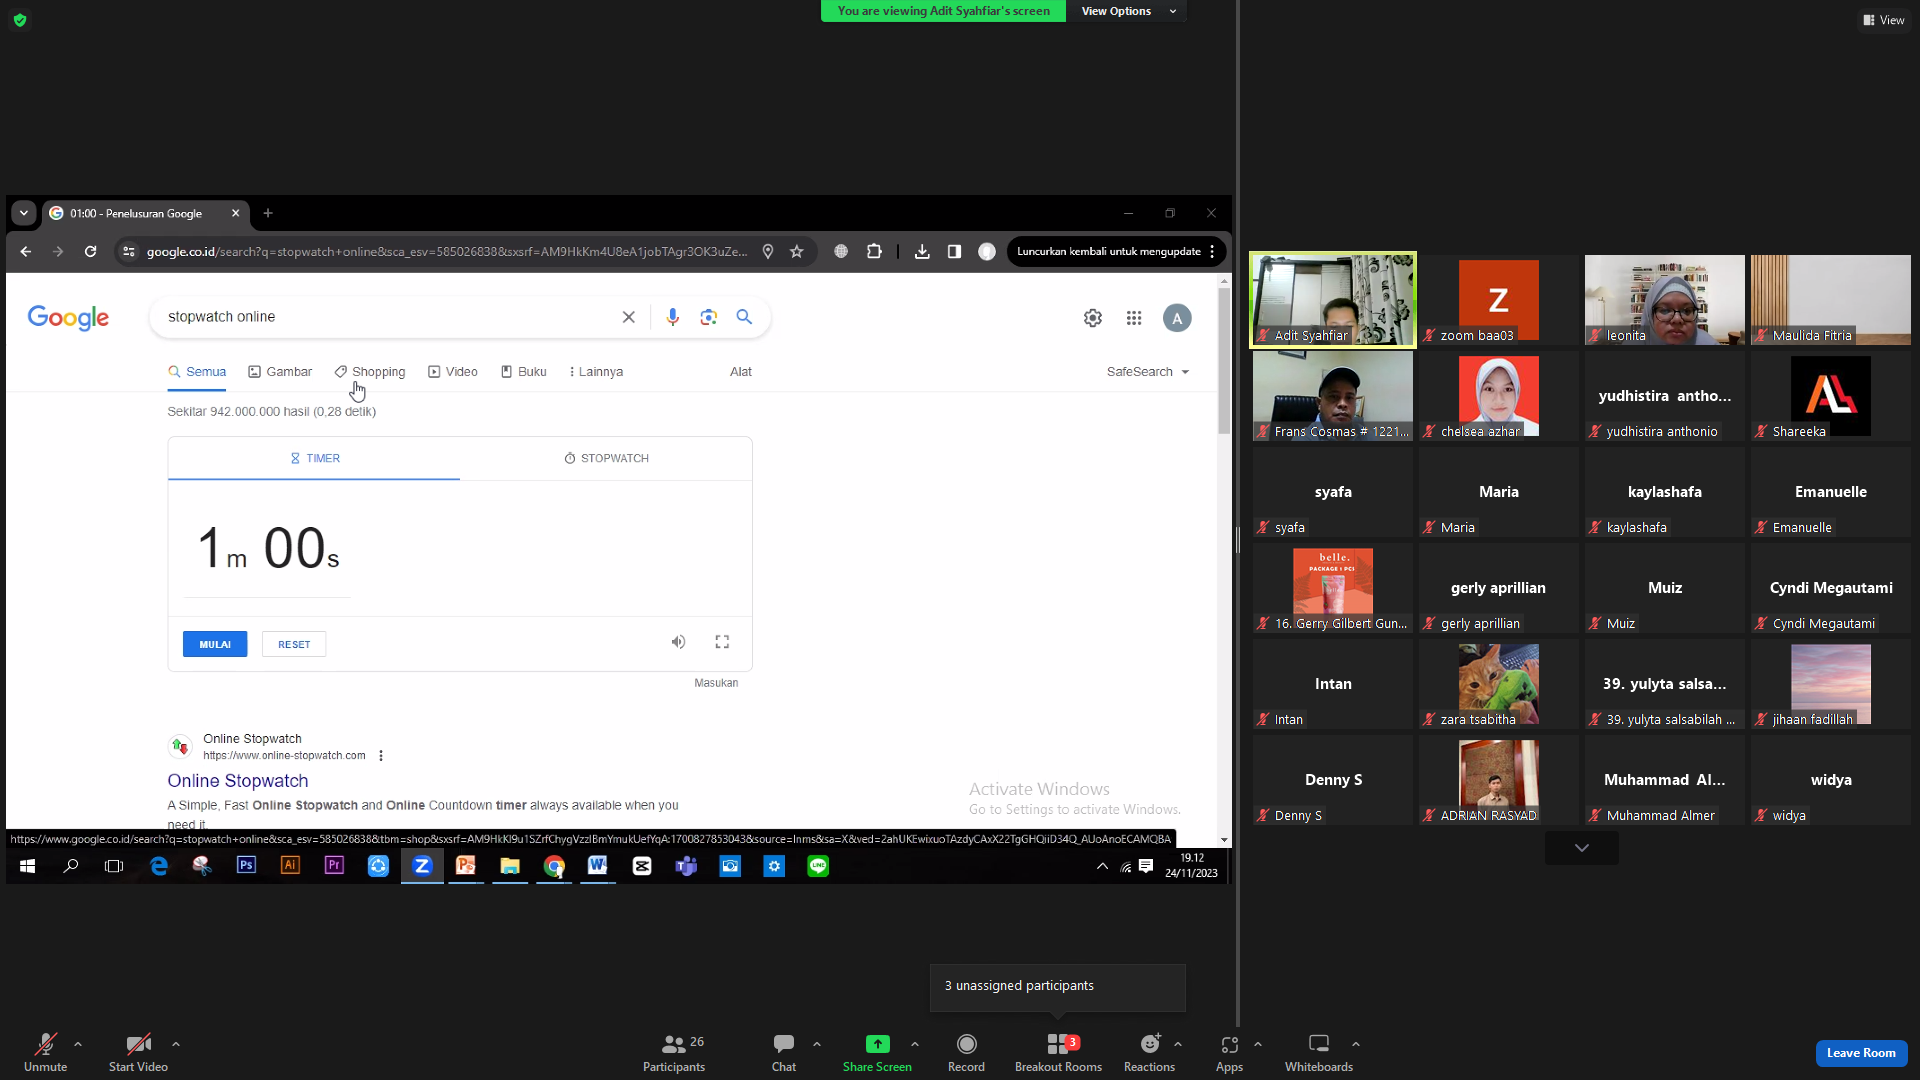The image size is (1920, 1080).
Task: Switch to Buku results tab
Action: pyautogui.click(x=524, y=372)
